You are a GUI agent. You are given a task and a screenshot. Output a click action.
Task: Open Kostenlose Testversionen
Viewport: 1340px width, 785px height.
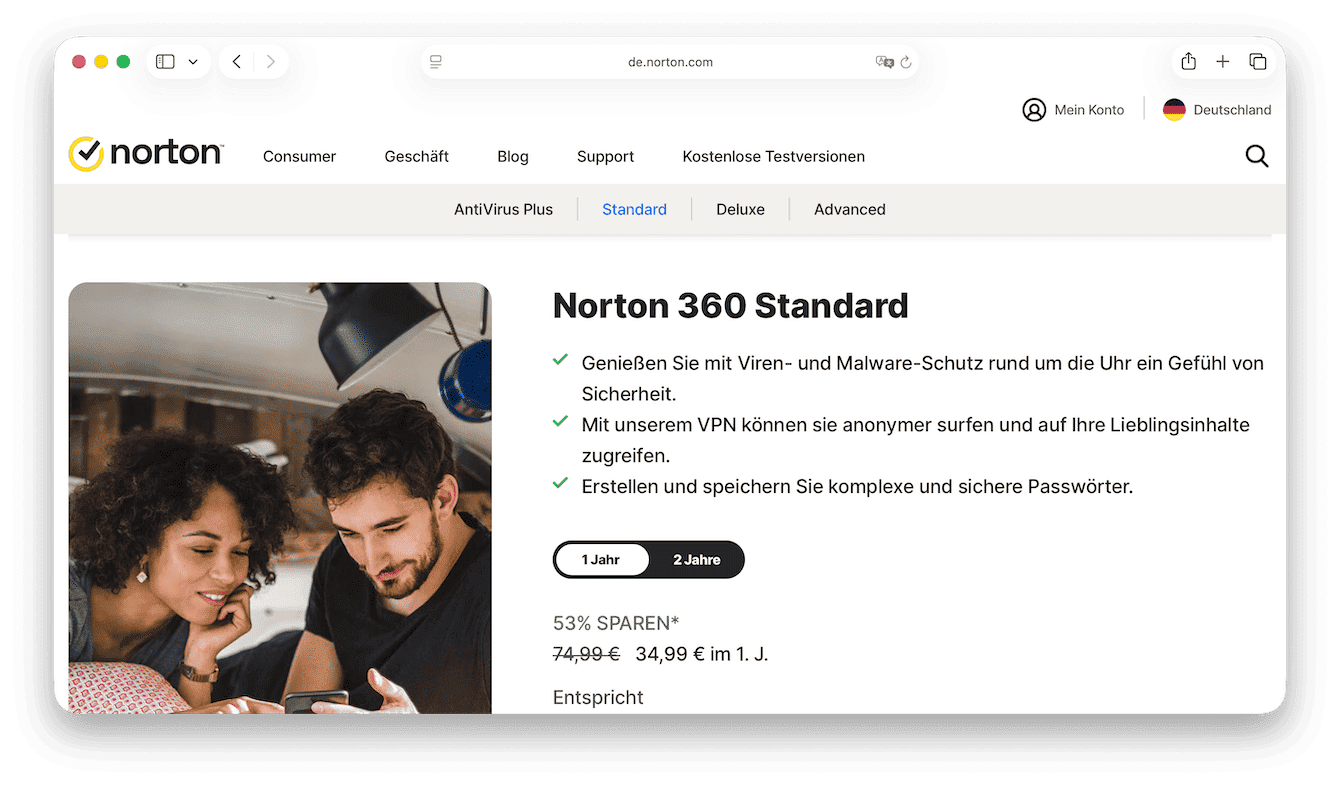(x=773, y=156)
